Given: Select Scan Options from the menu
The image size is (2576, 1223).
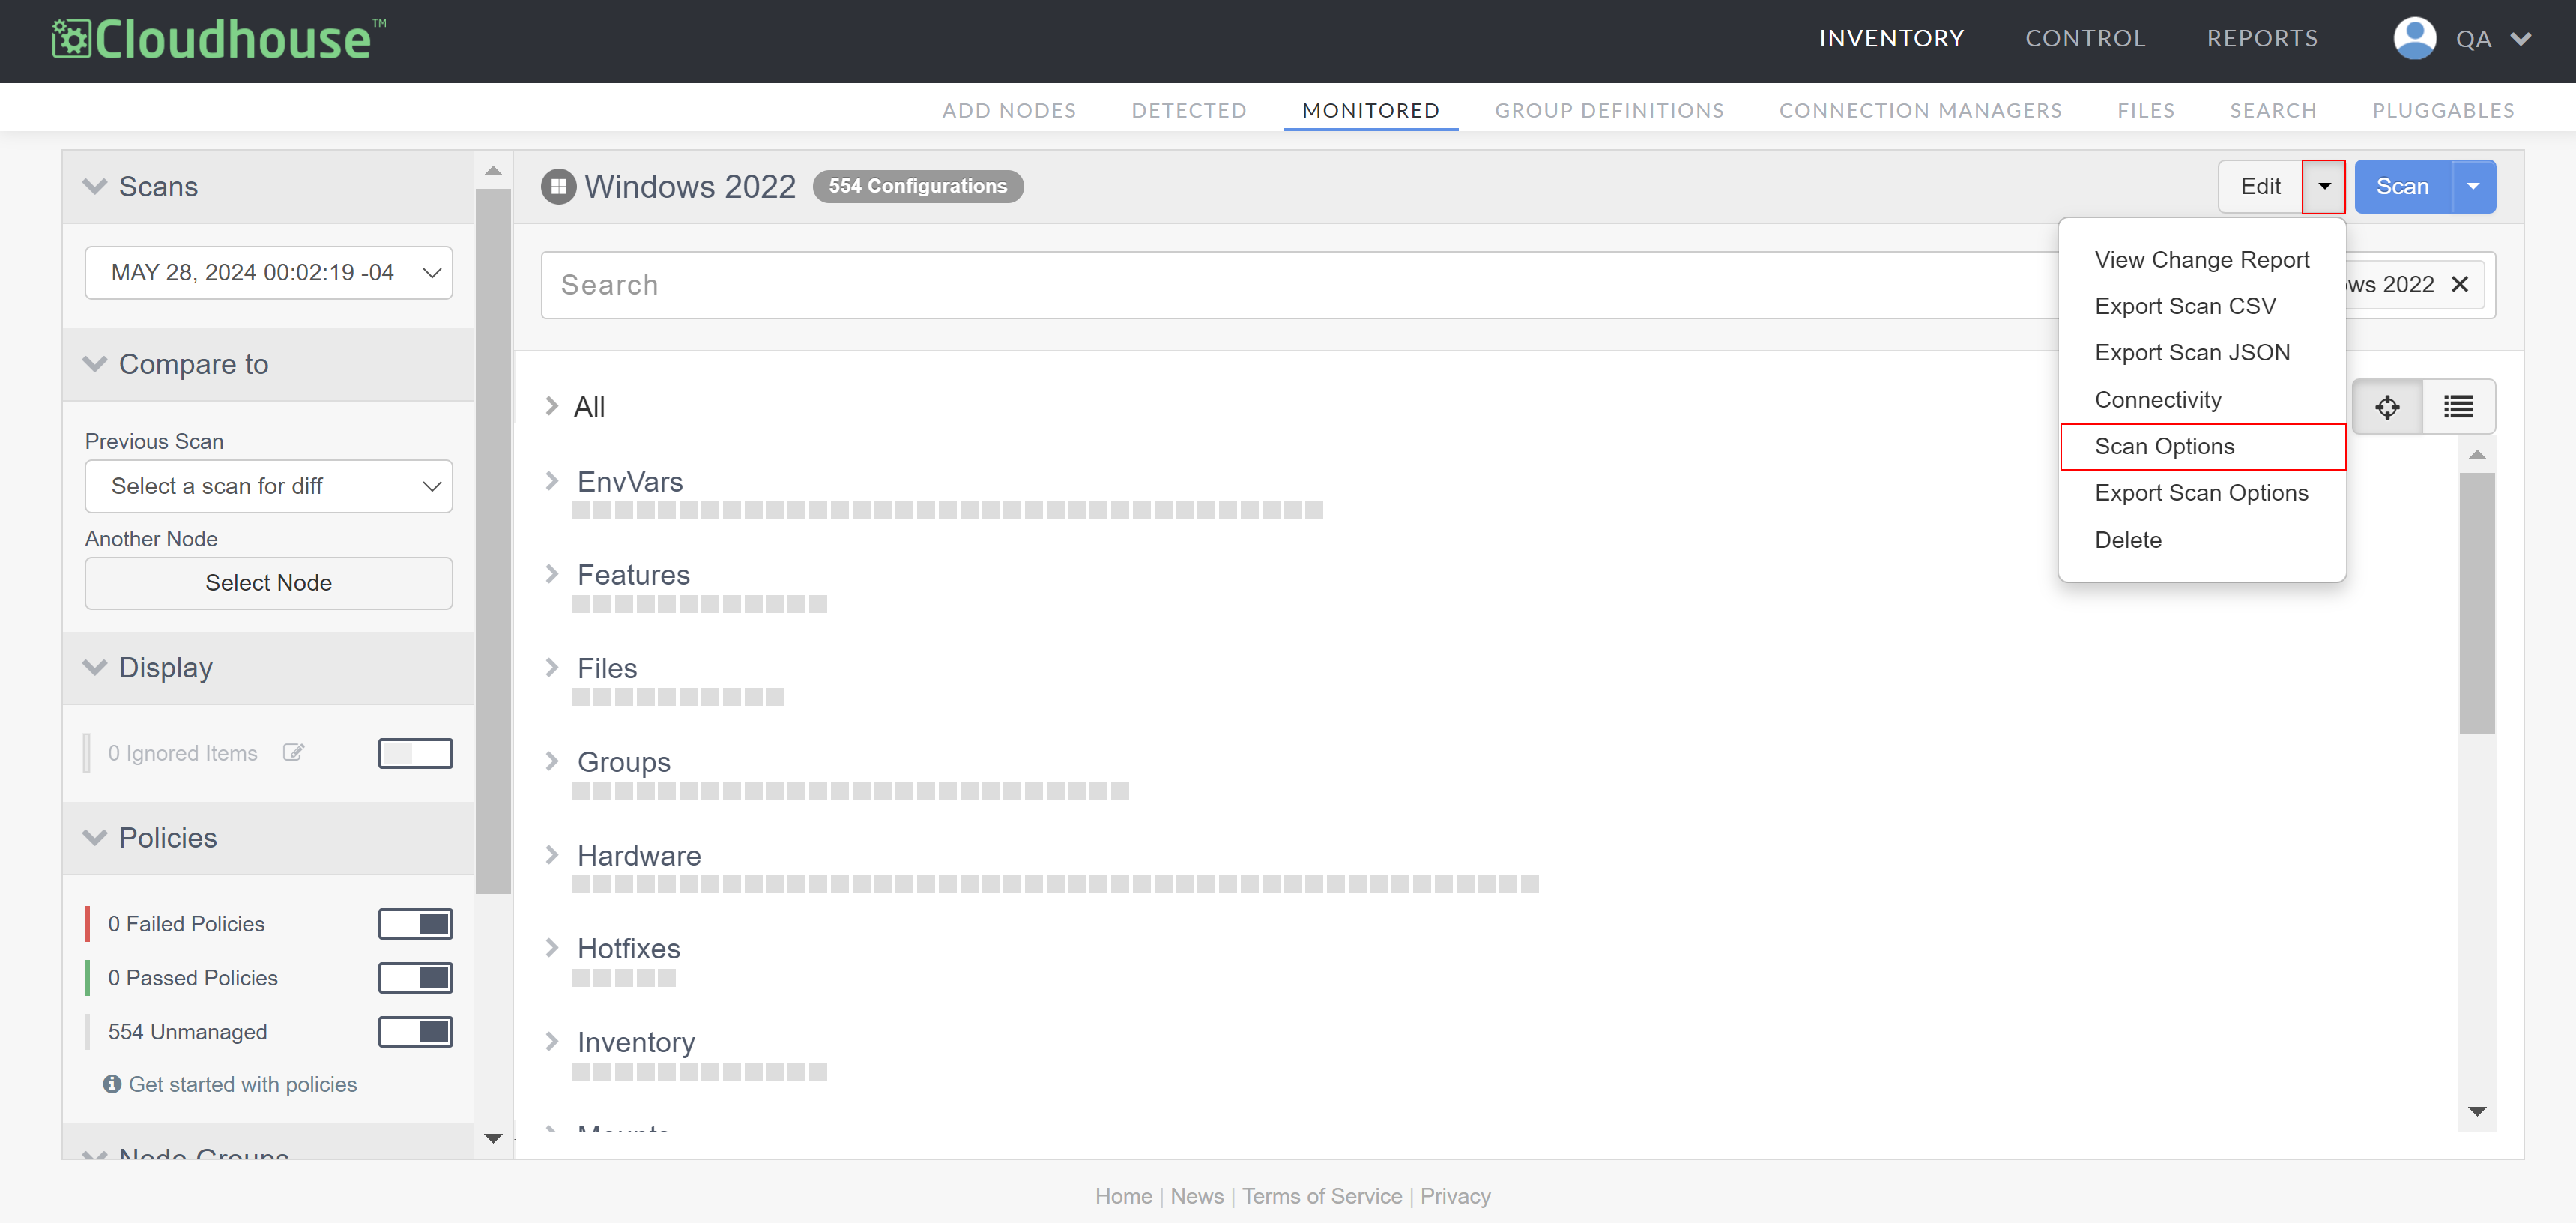Looking at the screenshot, I should 2202,446.
